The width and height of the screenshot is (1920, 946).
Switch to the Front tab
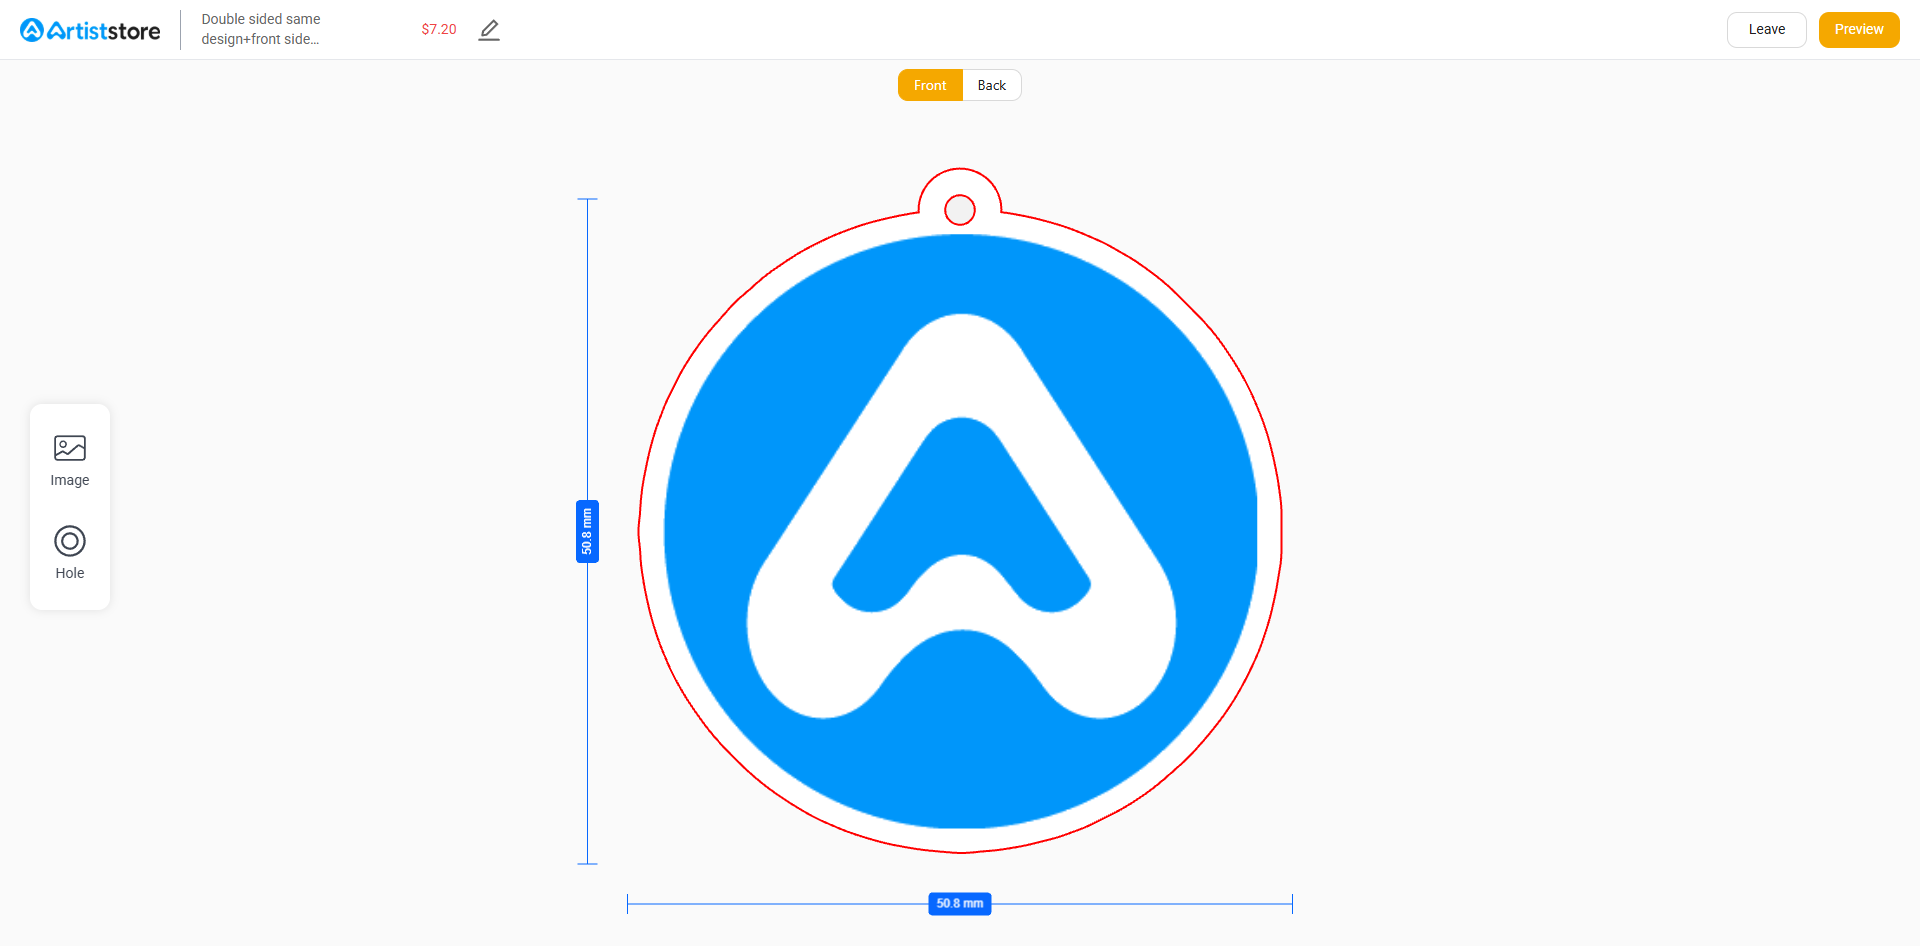click(930, 85)
